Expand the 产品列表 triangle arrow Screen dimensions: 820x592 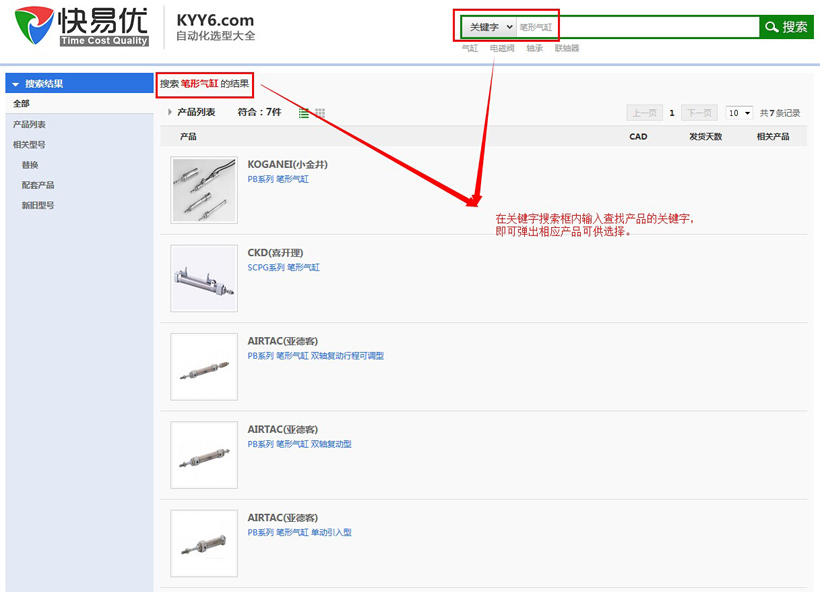tap(170, 112)
